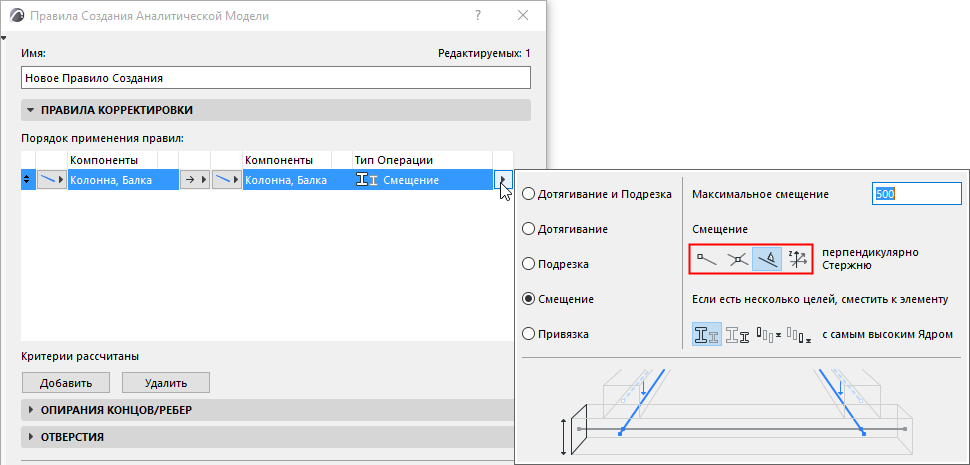Choose the second I-beam target option icon
Viewport: 970px width, 465px height.
point(737,335)
